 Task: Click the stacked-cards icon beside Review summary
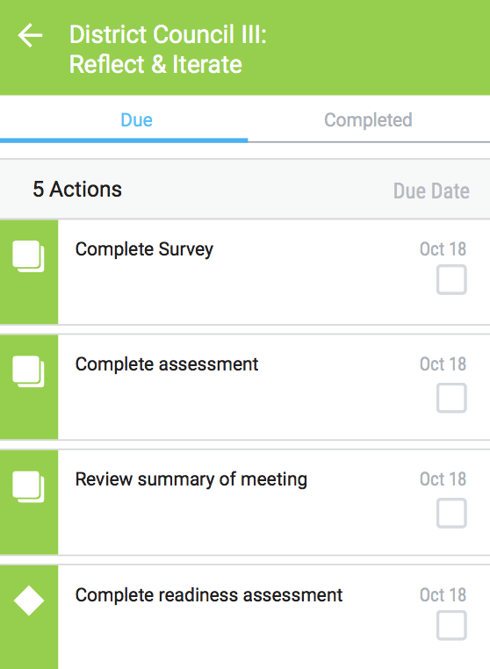(29, 487)
